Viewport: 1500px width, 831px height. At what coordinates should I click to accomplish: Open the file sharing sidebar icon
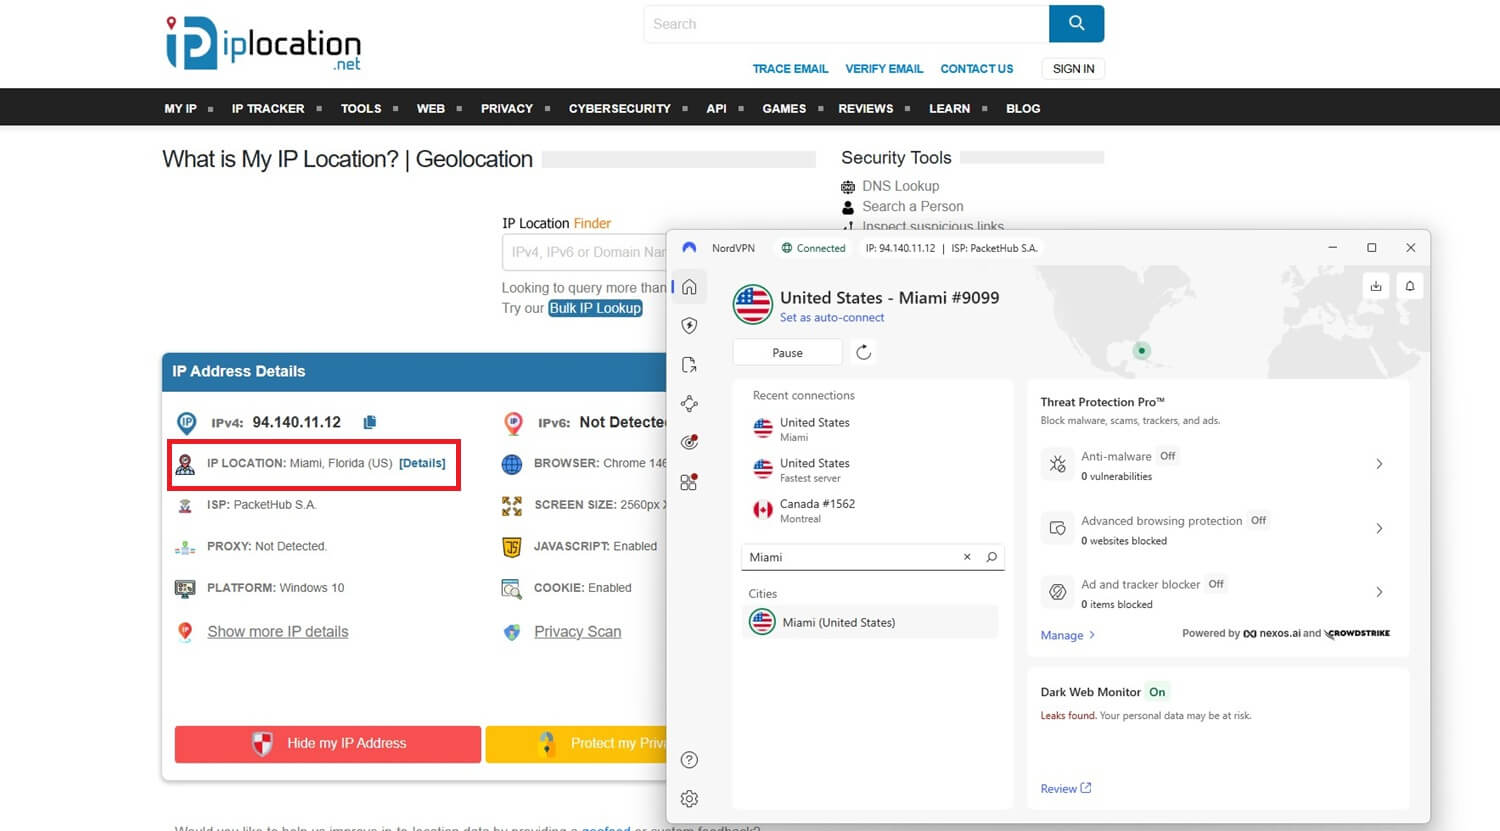coord(689,364)
